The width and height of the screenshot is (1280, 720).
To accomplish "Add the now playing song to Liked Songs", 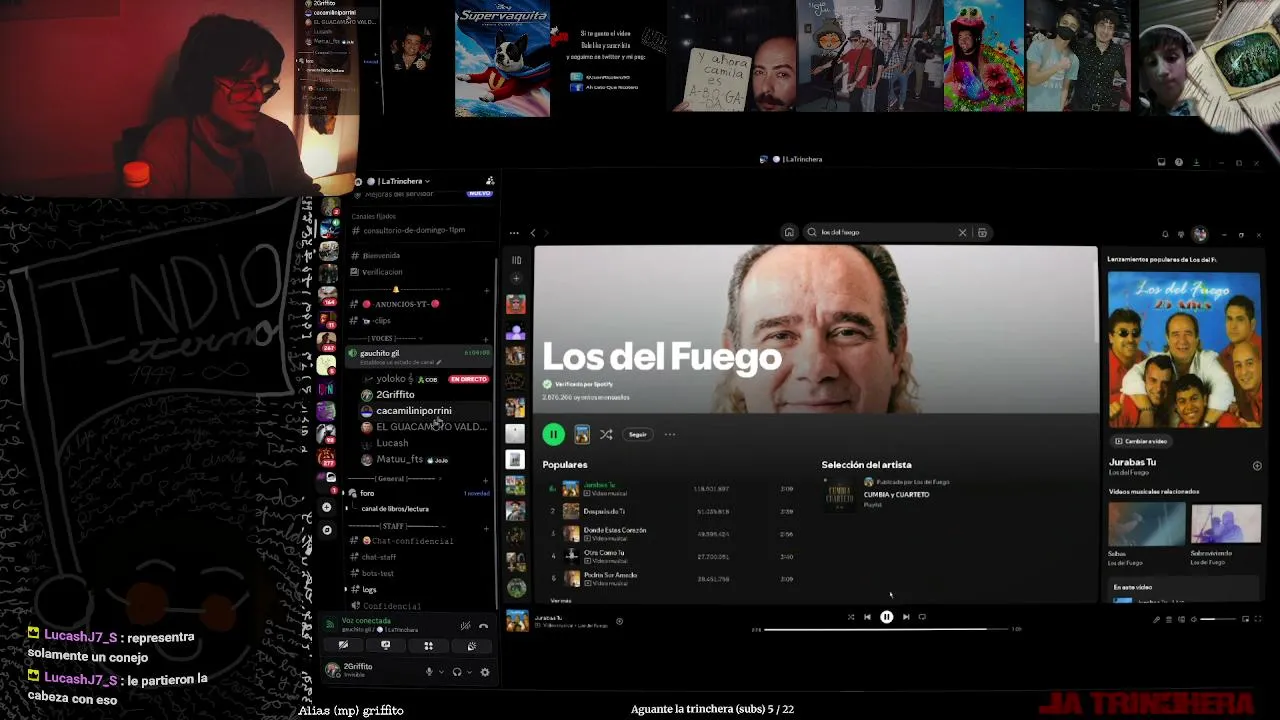I will [619, 621].
